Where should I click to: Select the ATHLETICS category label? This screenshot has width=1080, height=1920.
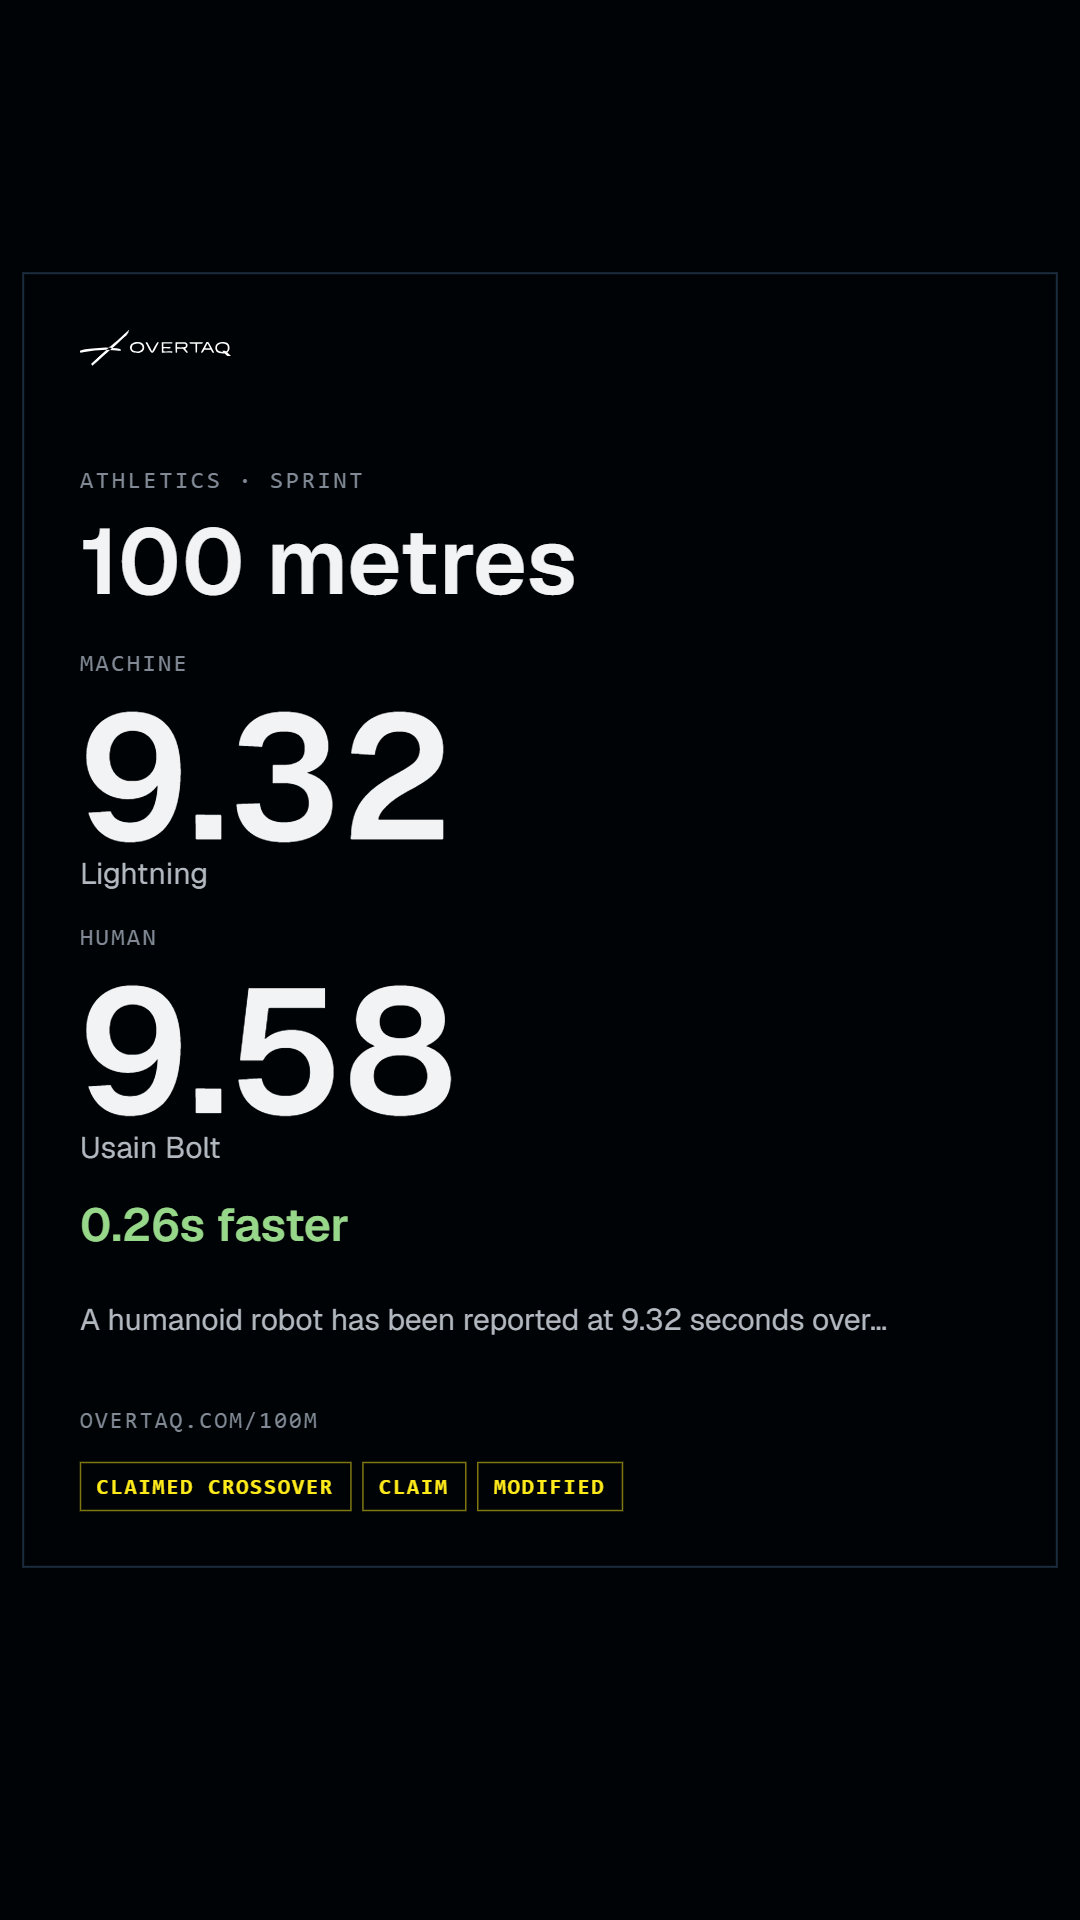coord(150,481)
